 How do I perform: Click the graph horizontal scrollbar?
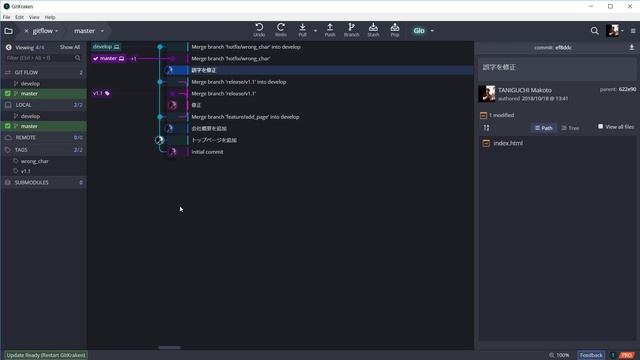[x=169, y=348]
